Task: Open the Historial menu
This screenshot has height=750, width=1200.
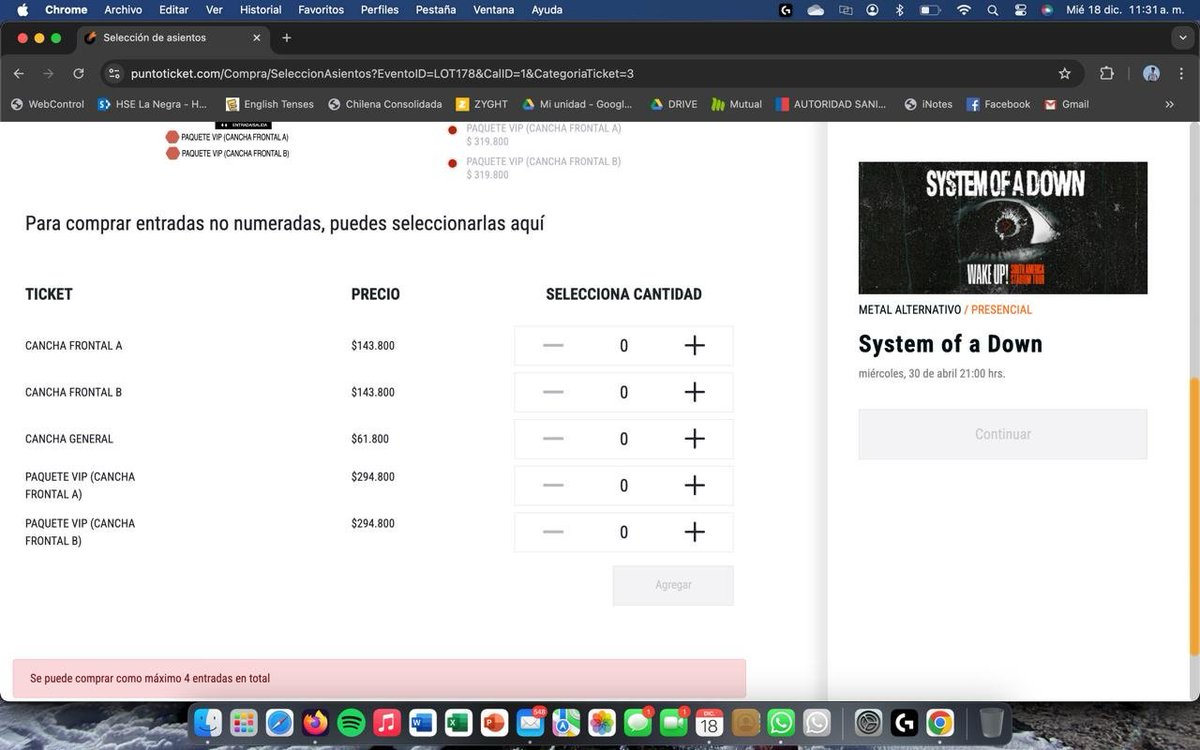Action: pos(260,10)
